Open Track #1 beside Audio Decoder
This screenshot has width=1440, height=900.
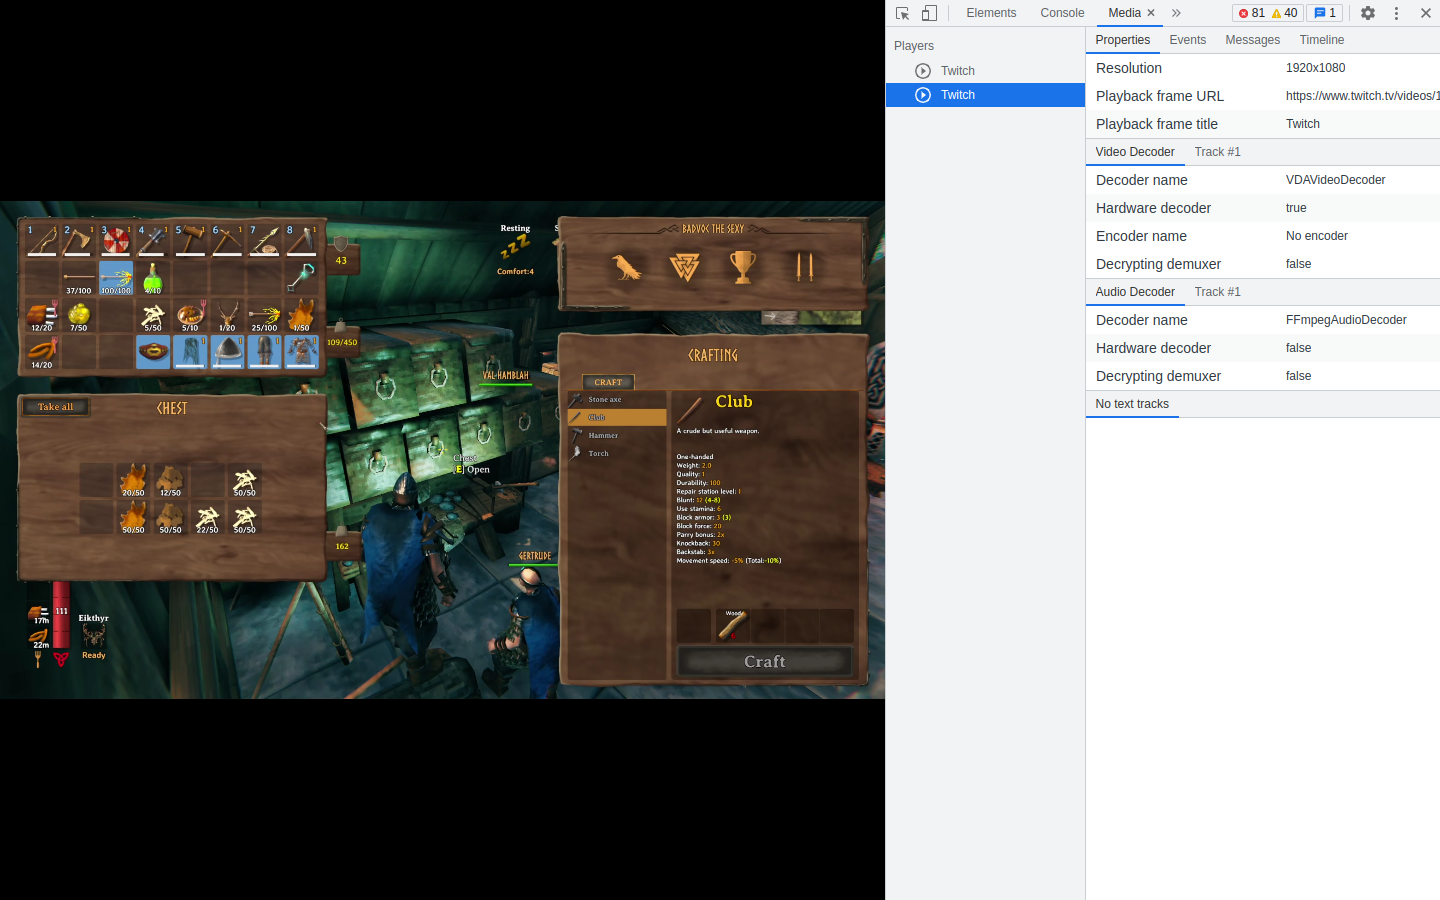(x=1217, y=292)
